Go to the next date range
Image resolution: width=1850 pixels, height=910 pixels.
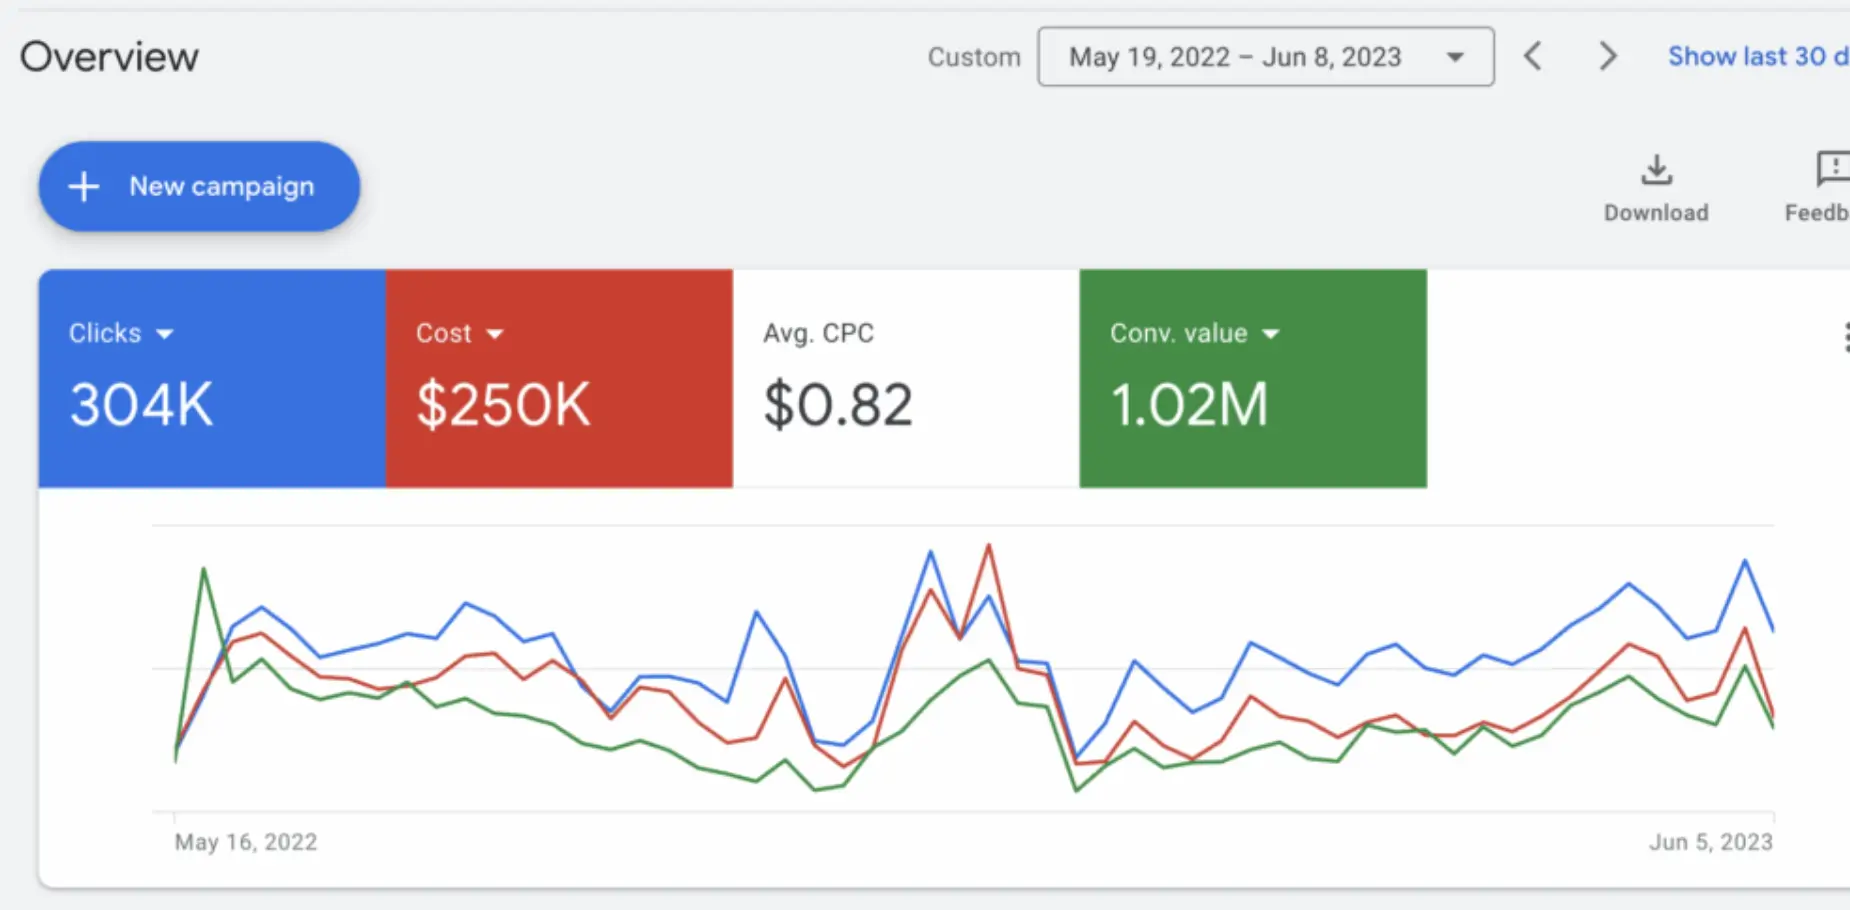click(x=1607, y=56)
